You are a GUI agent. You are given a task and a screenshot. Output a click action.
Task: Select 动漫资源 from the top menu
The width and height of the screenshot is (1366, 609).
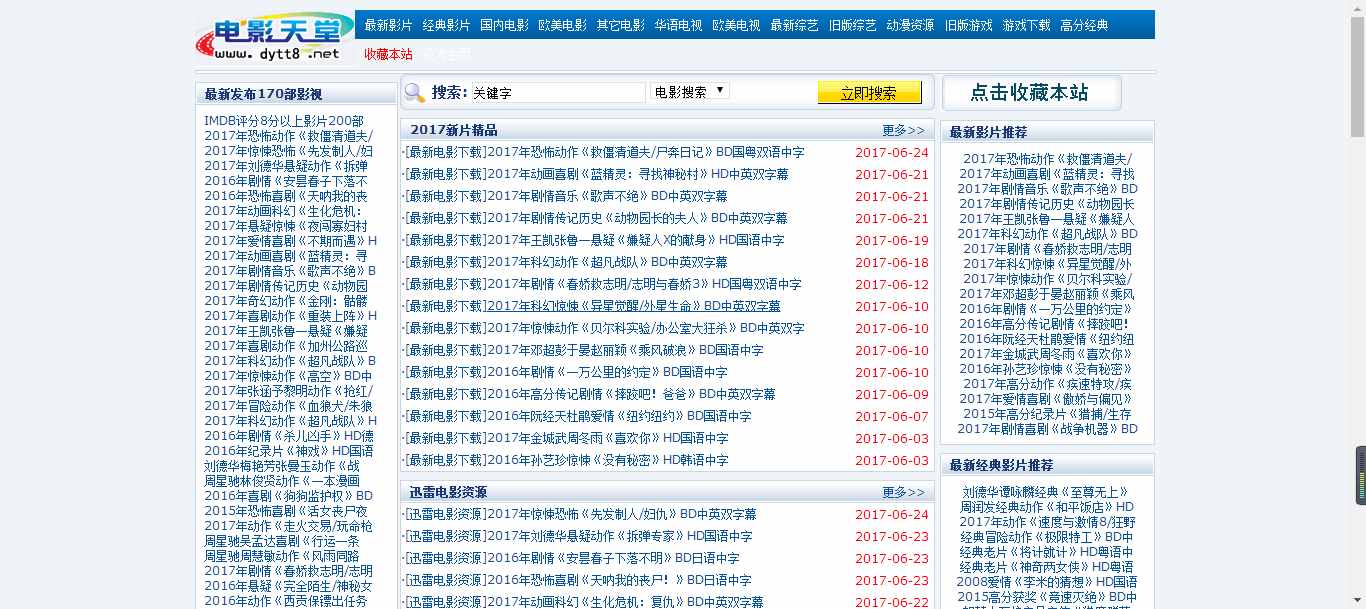click(x=910, y=25)
